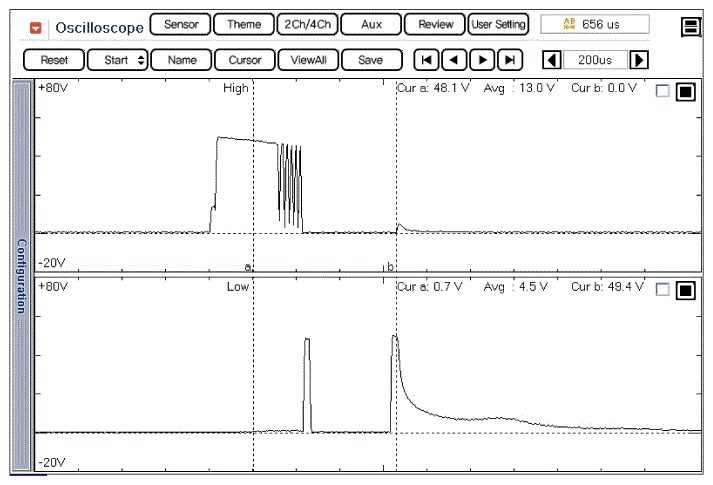Increase time base right of 200us
The image size is (713, 485).
(x=639, y=60)
